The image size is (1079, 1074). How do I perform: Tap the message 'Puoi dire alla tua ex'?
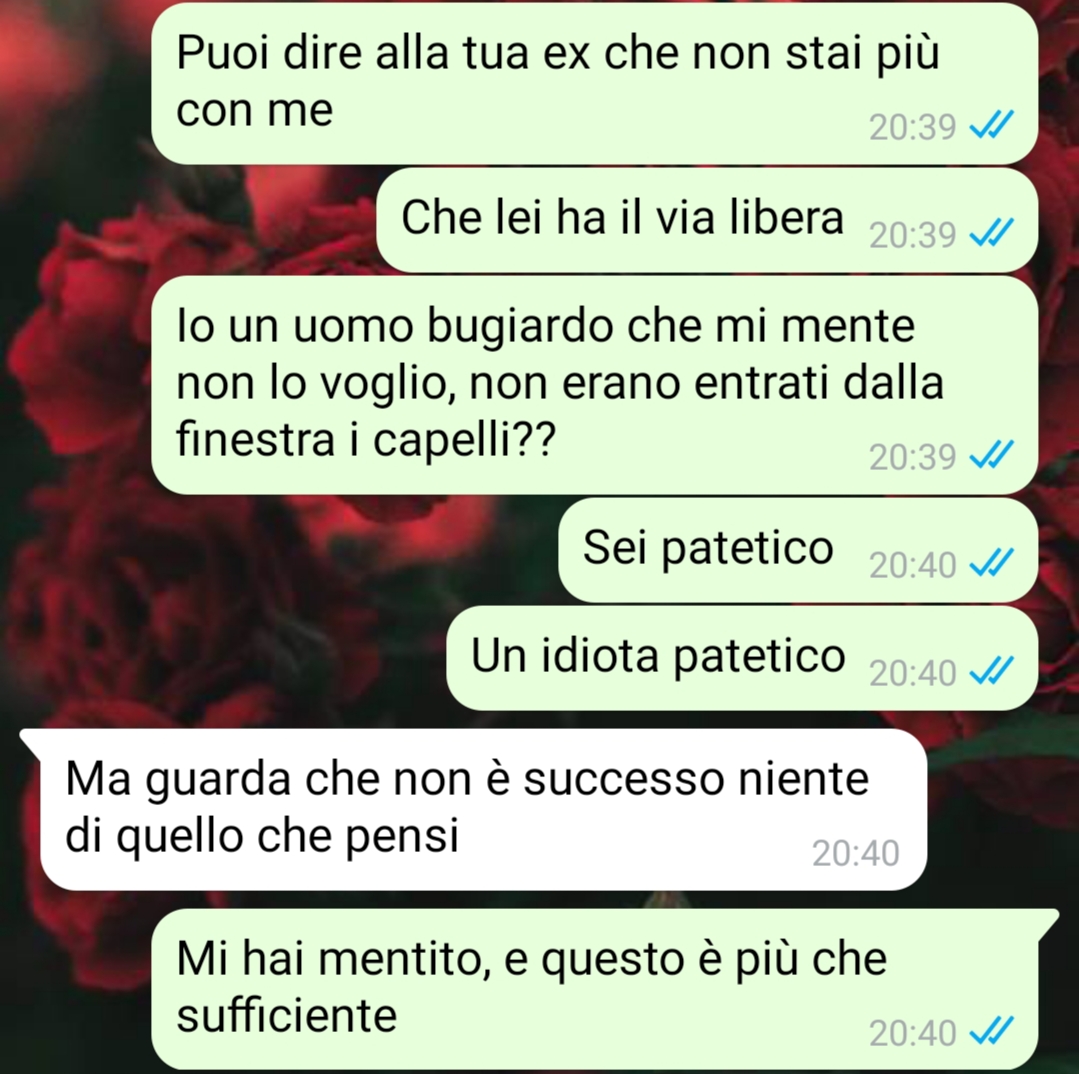[x=594, y=83]
